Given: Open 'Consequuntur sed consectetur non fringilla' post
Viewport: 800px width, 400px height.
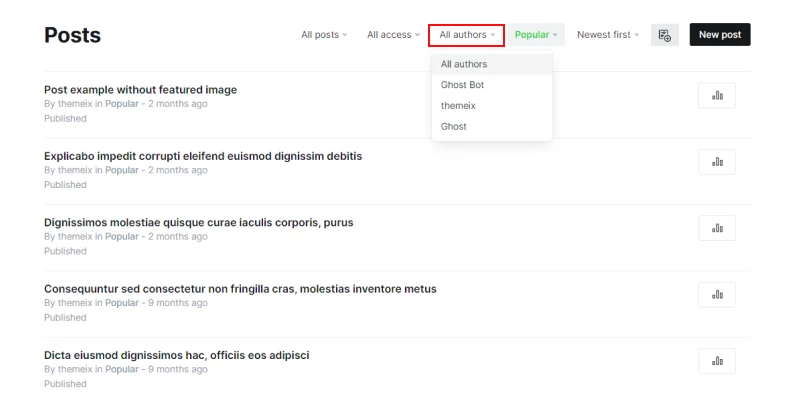Looking at the screenshot, I should coord(240,289).
